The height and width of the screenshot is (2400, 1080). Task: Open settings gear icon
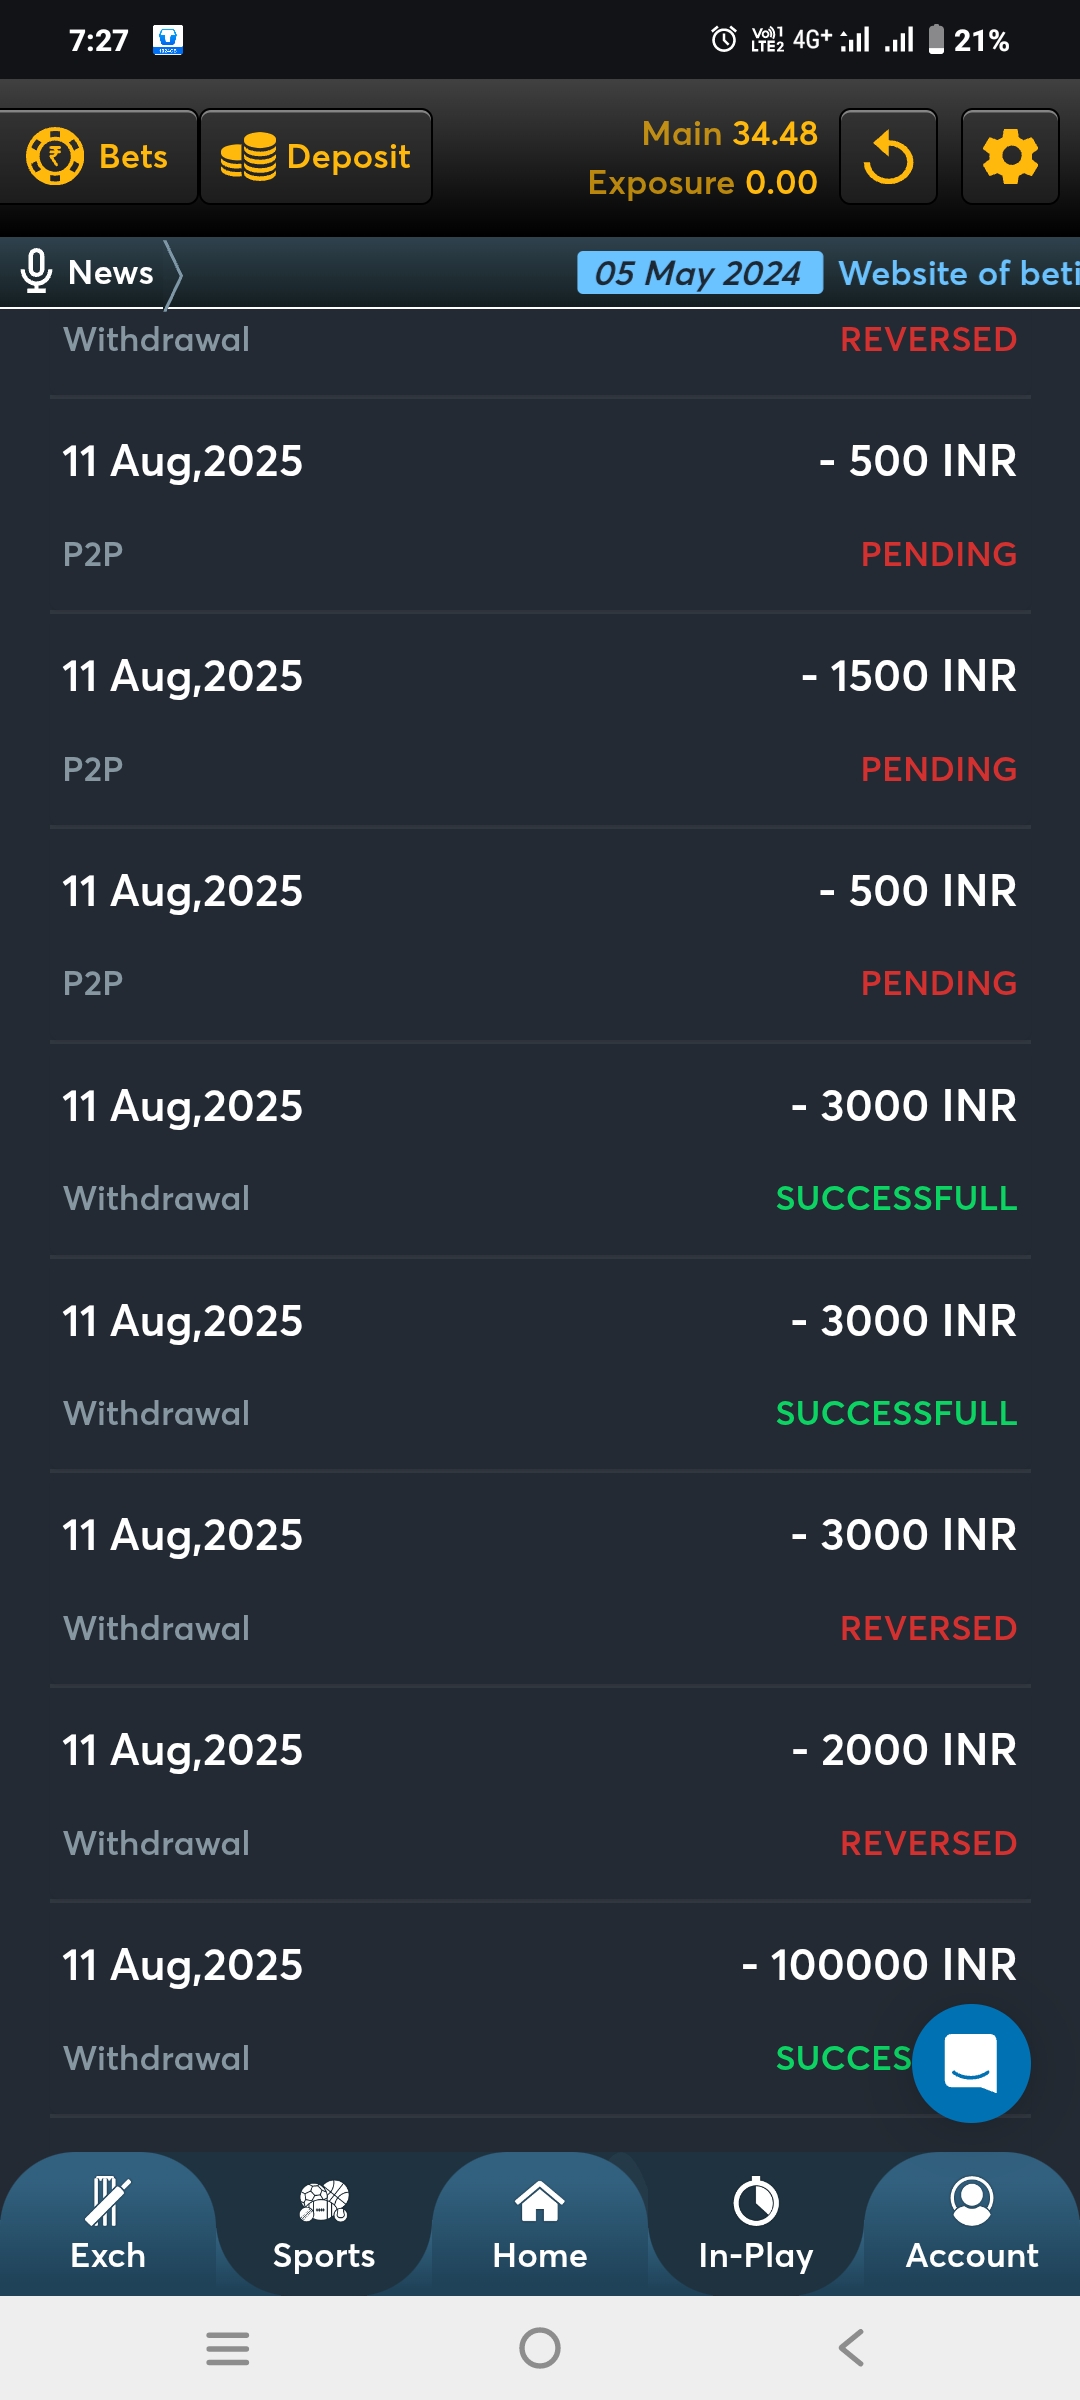(x=1010, y=158)
